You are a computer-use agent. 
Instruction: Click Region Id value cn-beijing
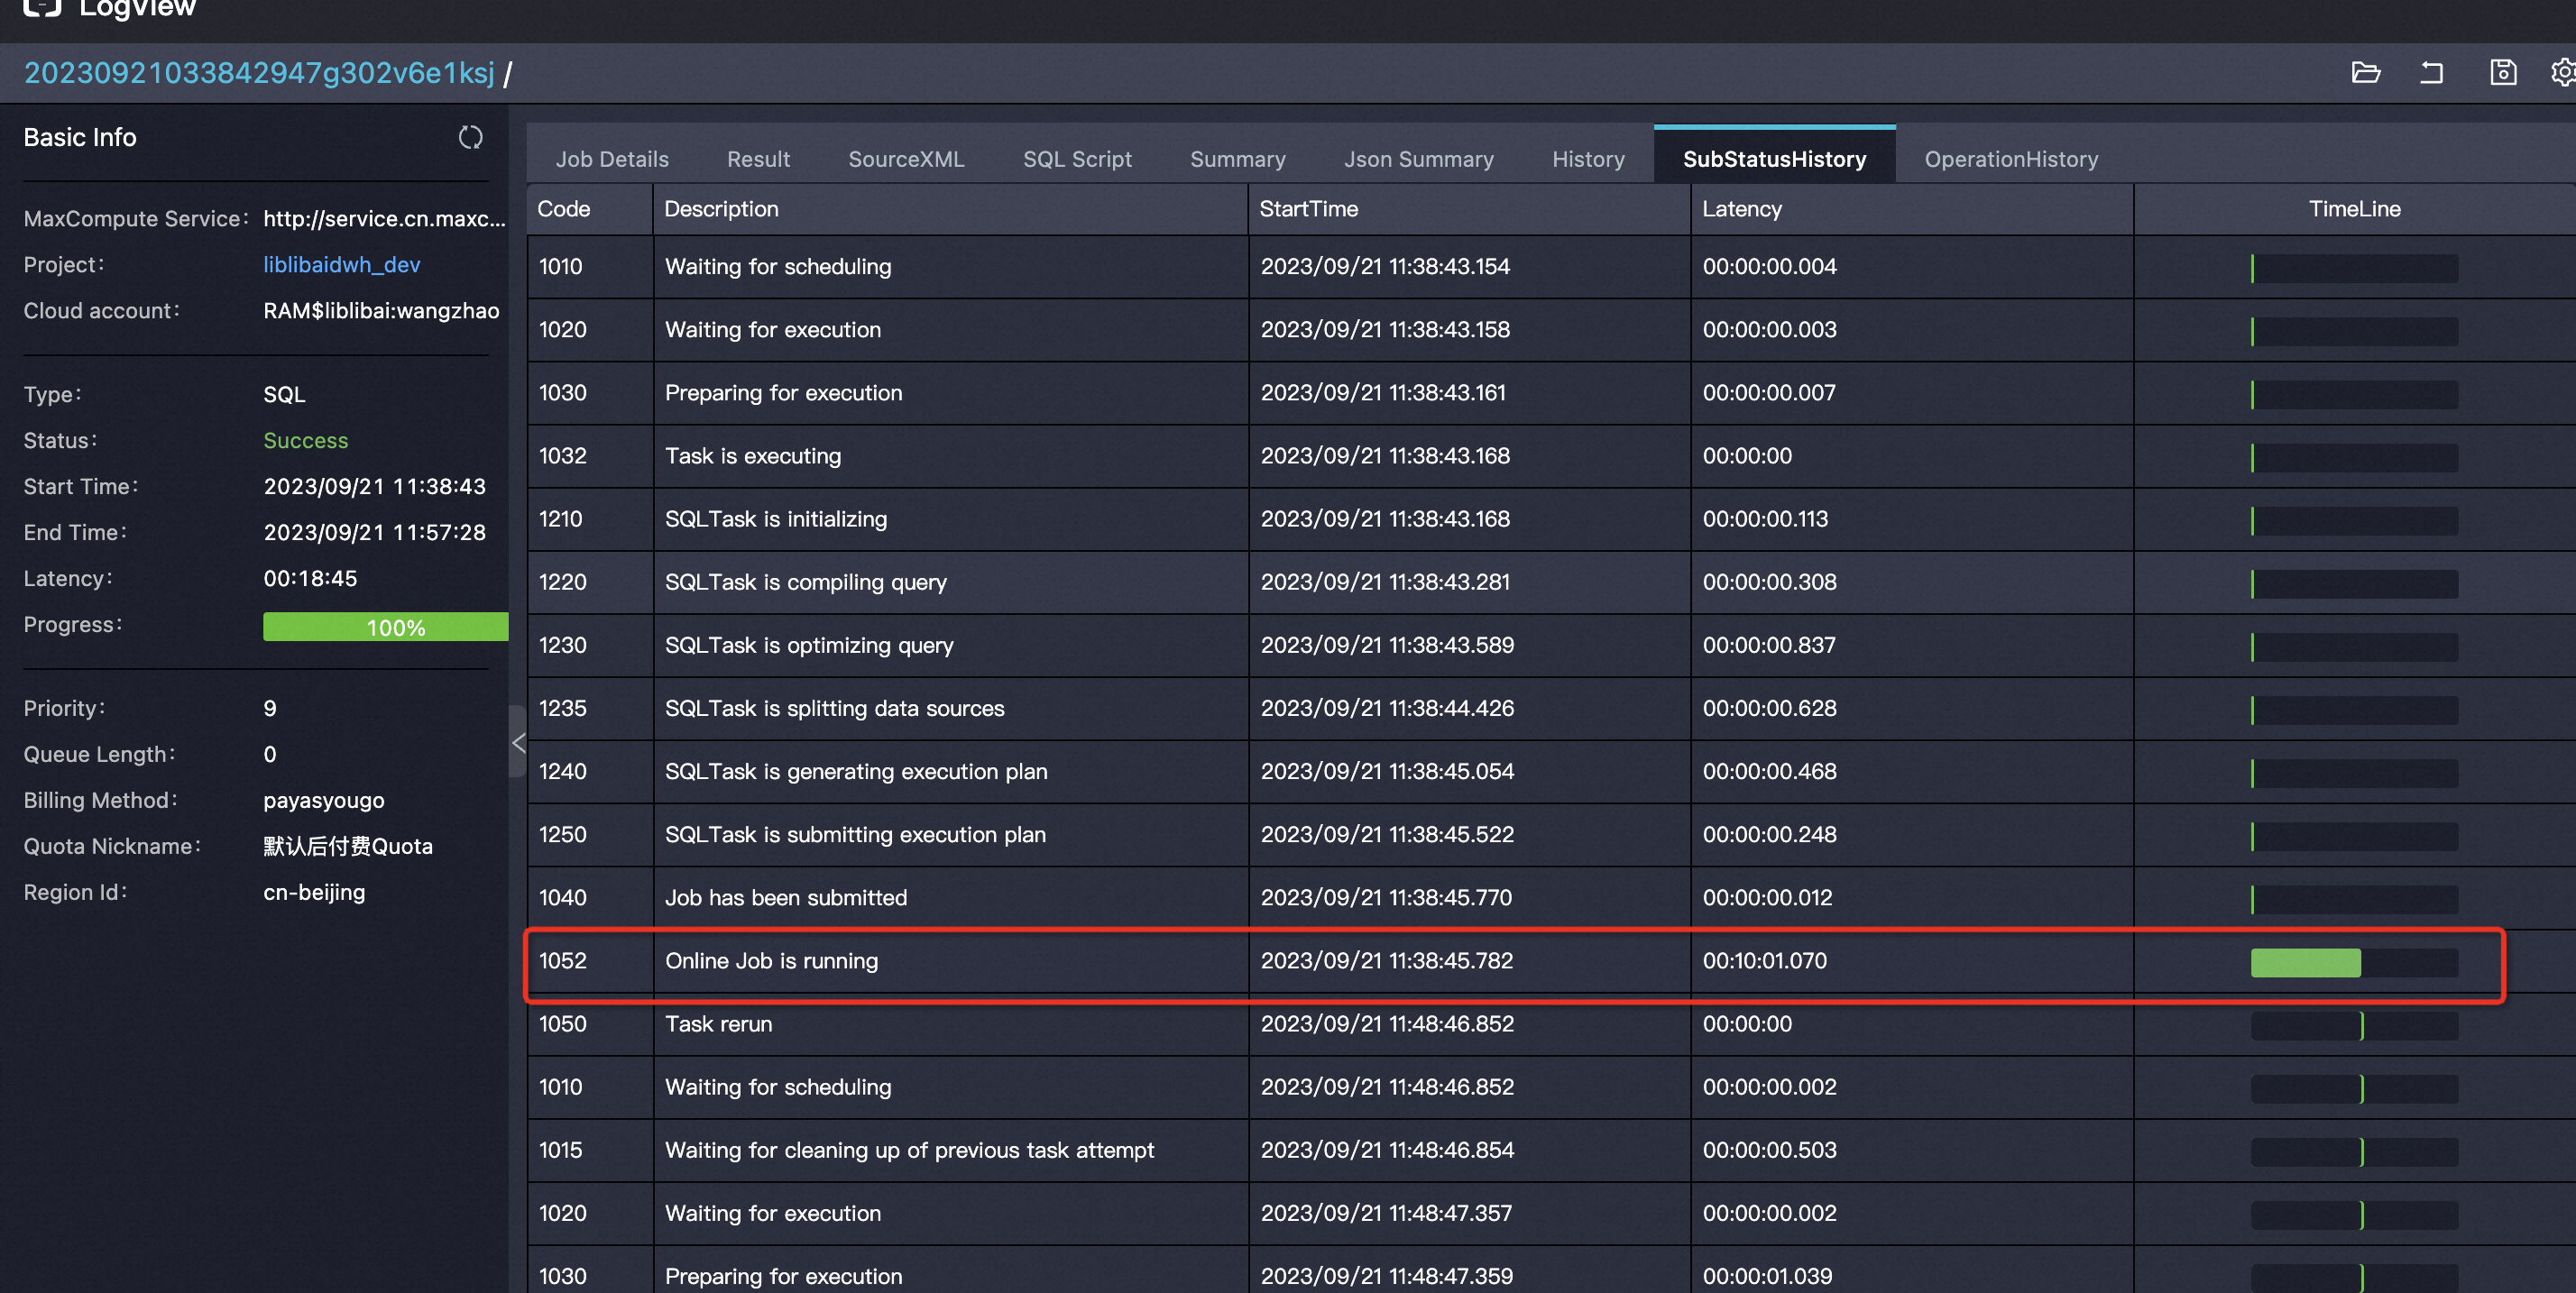[x=314, y=892]
